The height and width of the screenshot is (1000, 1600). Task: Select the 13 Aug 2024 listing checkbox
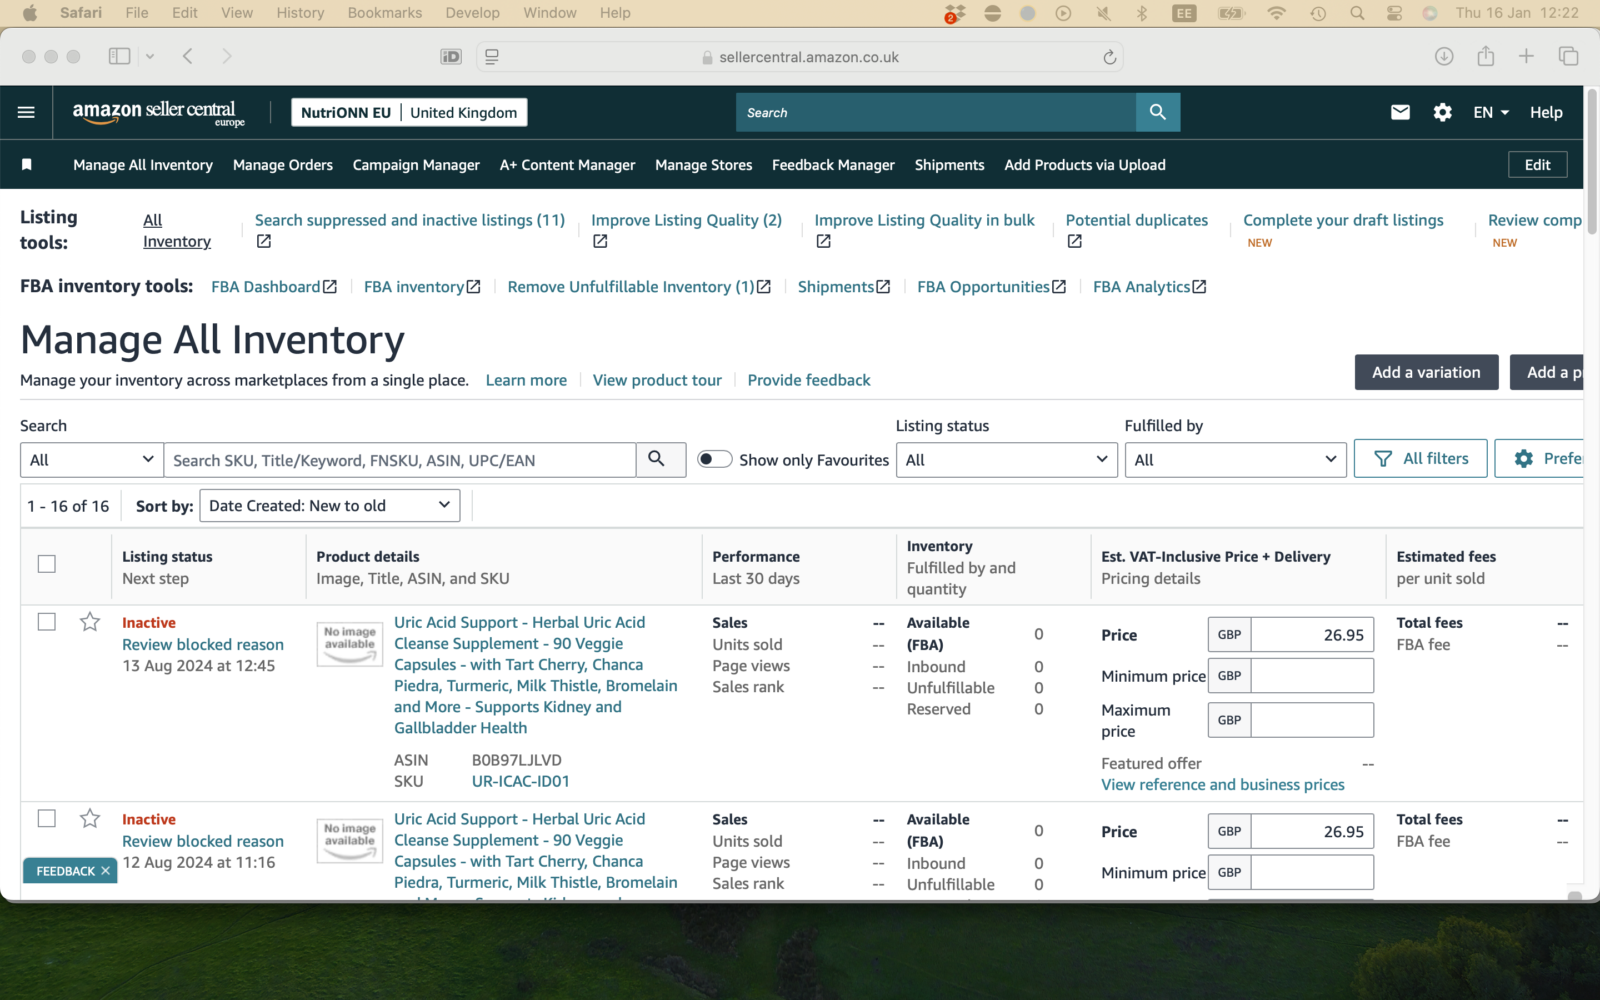tap(47, 622)
